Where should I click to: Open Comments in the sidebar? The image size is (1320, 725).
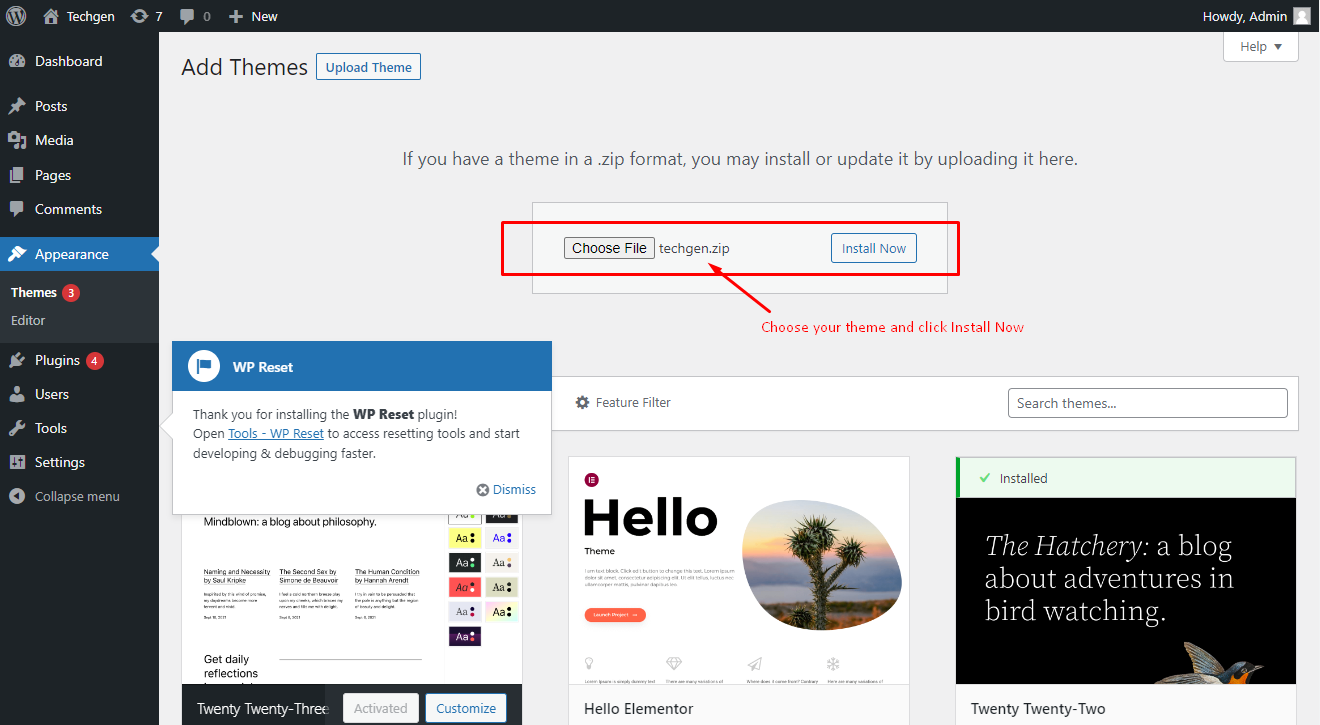pyautogui.click(x=79, y=209)
